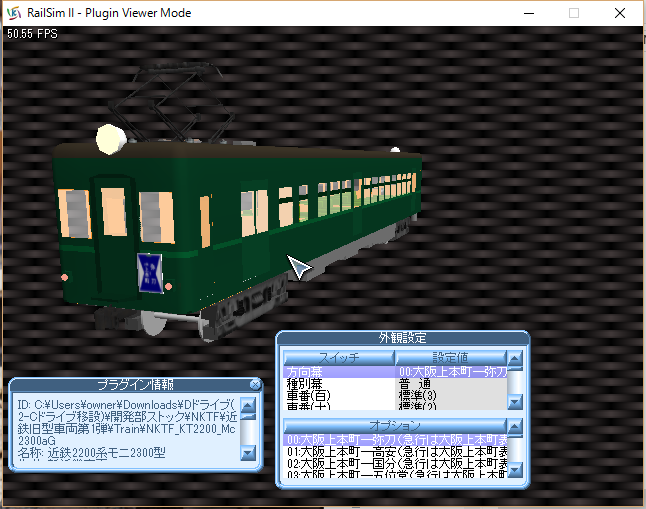Click the スイッチ column header
The width and height of the screenshot is (646, 509).
(339, 357)
